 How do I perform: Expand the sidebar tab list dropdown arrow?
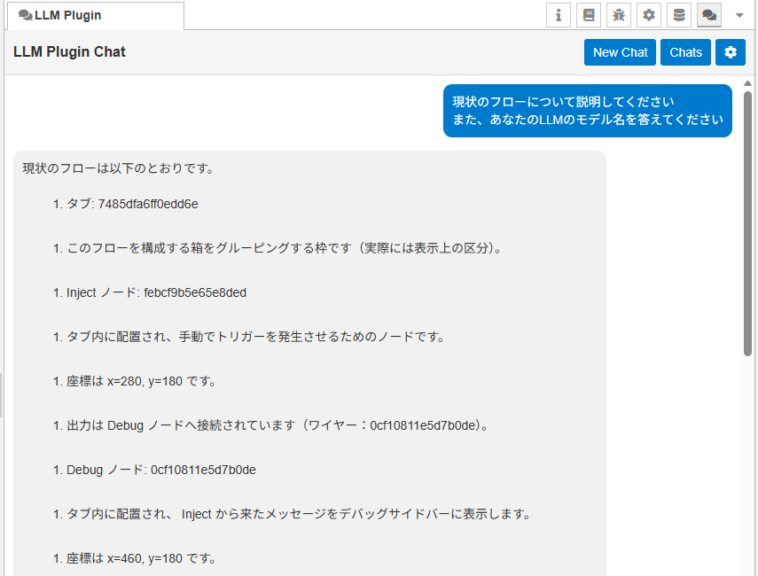tap(739, 15)
